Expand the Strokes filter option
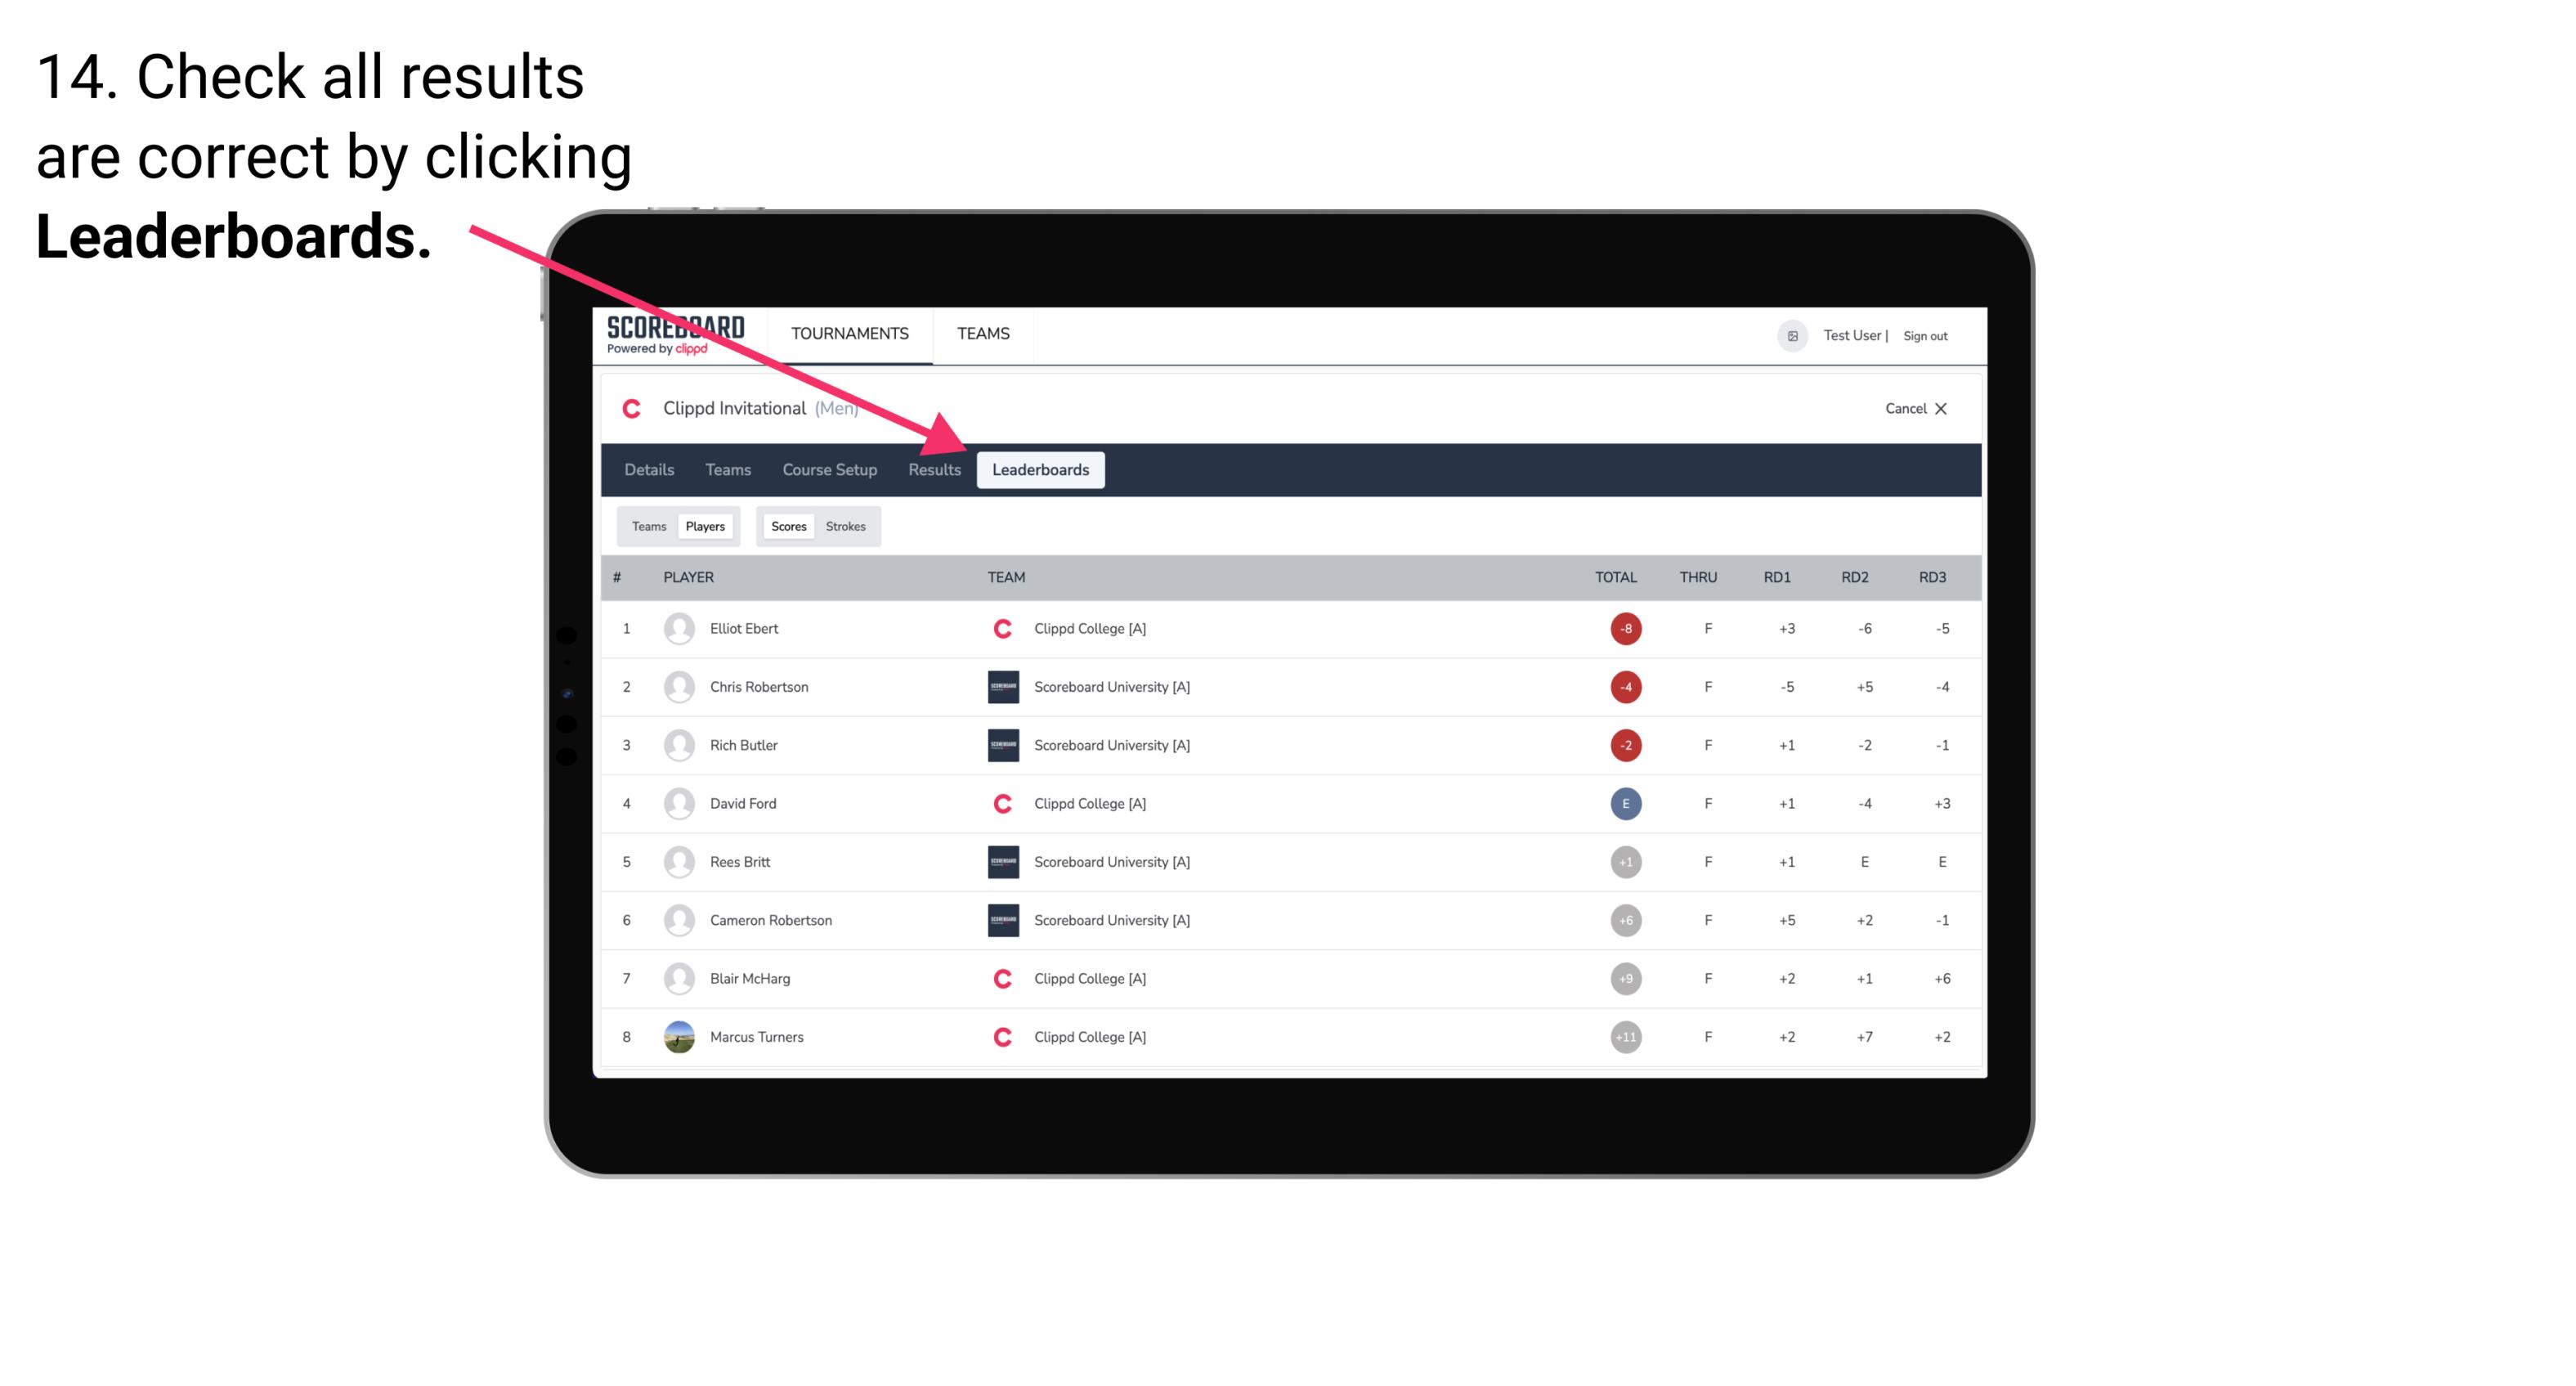The image size is (2576, 1386). 846,526
